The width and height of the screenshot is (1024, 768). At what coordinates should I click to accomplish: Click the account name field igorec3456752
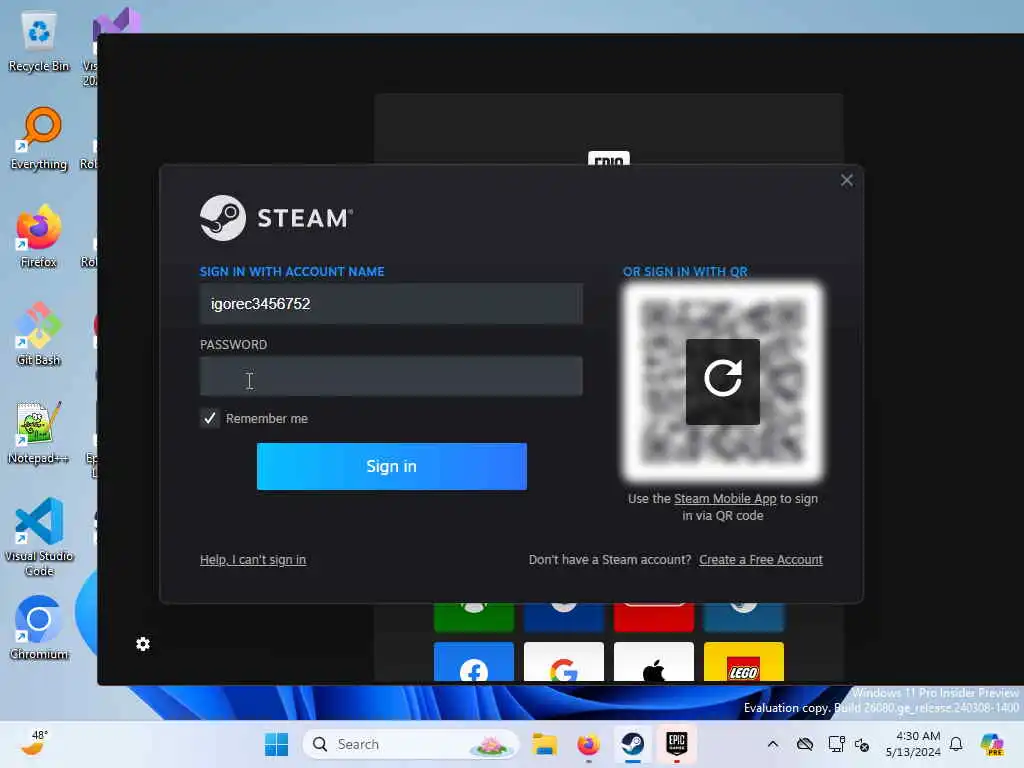tap(391, 304)
